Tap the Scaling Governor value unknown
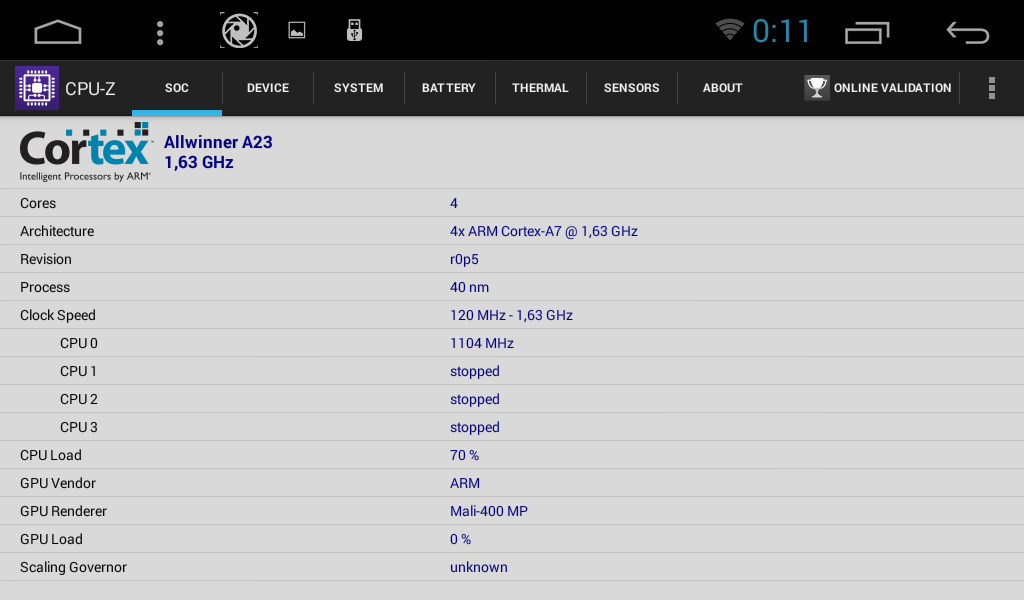This screenshot has width=1024, height=600. point(479,567)
